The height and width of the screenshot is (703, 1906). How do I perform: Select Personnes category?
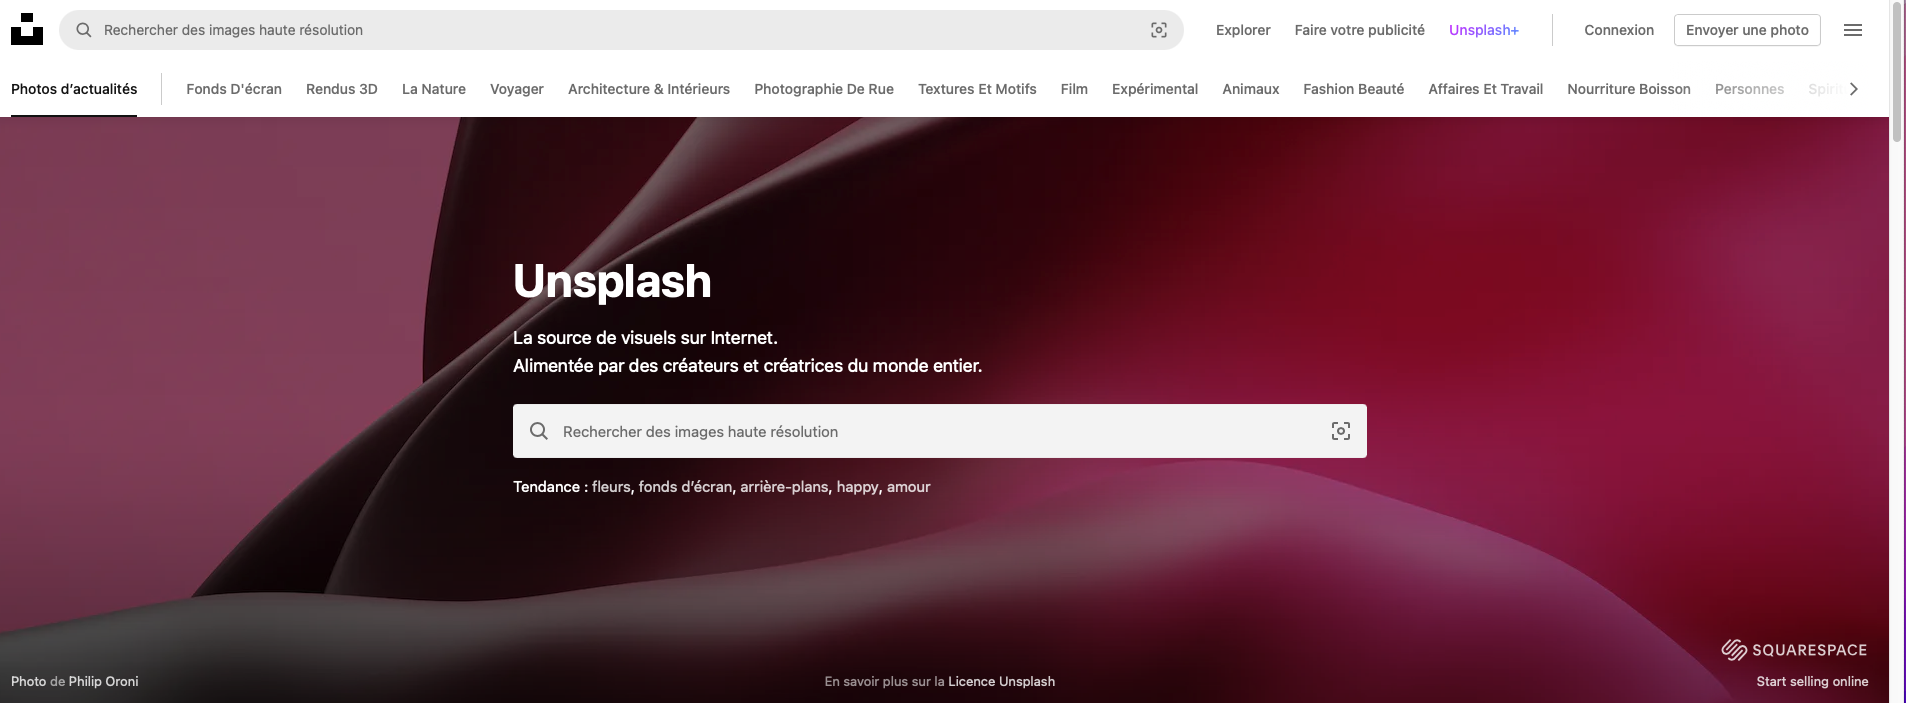click(1749, 89)
